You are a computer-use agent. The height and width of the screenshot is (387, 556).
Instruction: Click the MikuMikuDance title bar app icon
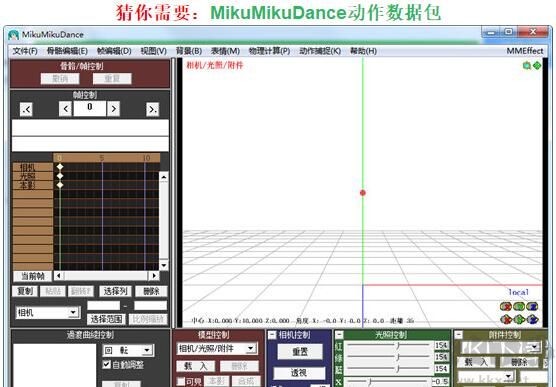[x=13, y=35]
